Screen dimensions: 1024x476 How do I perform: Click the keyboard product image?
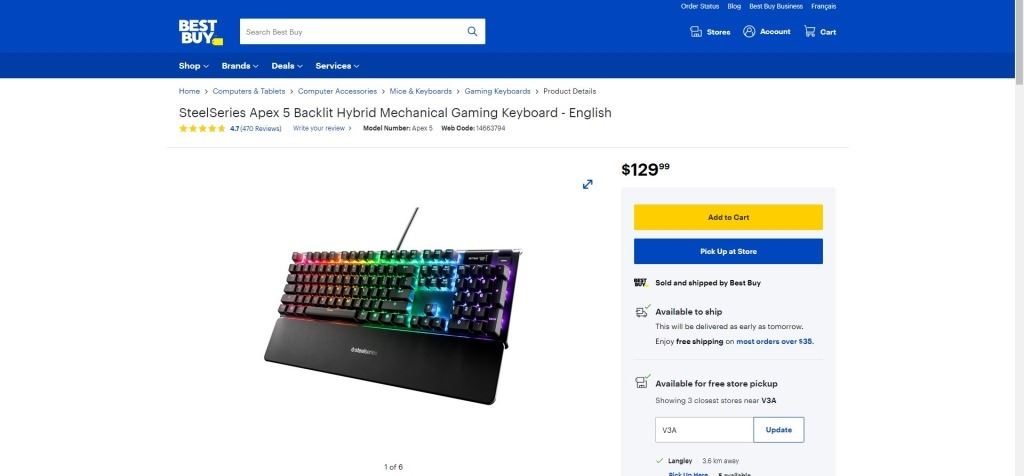click(394, 307)
